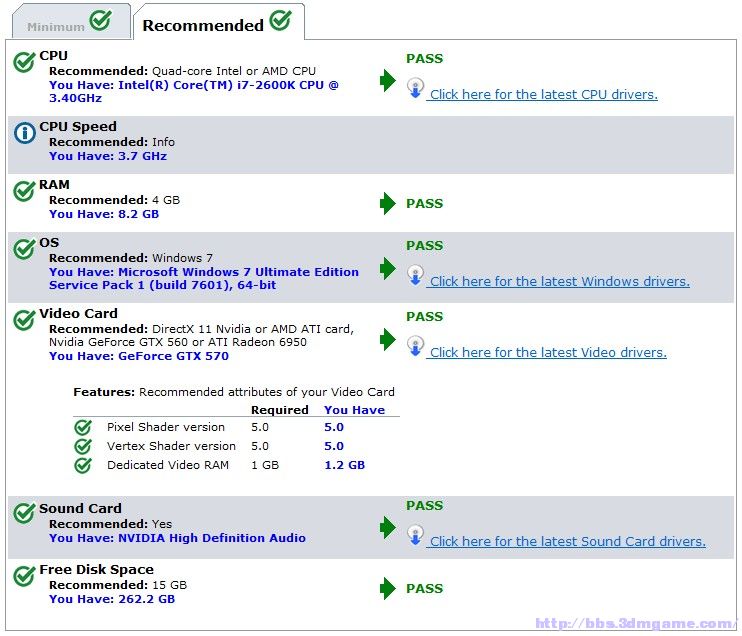
Task: Click the green checkmark beside Video Card
Action: point(24,320)
